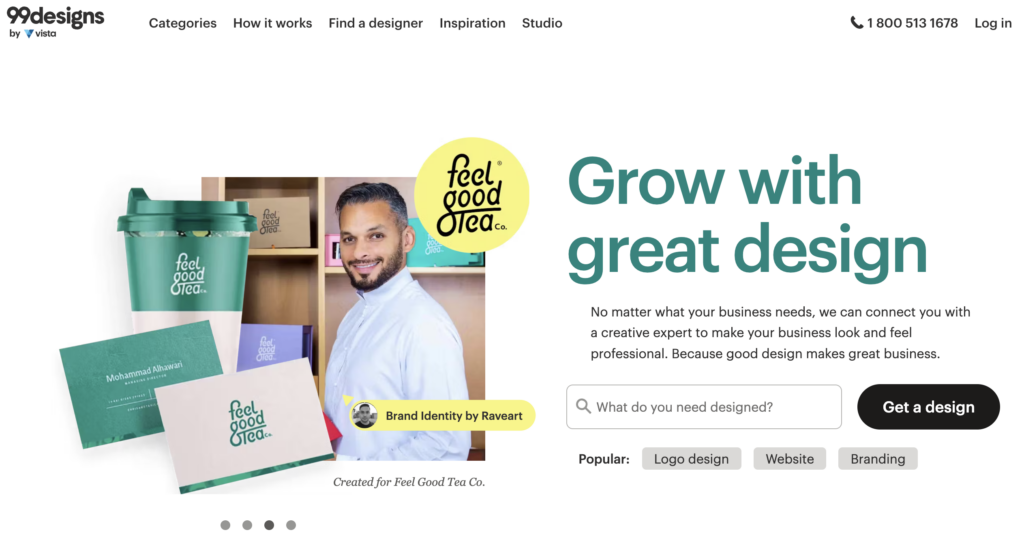Select the second carousel dot
This screenshot has height=543, width=1024.
pyautogui.click(x=247, y=525)
